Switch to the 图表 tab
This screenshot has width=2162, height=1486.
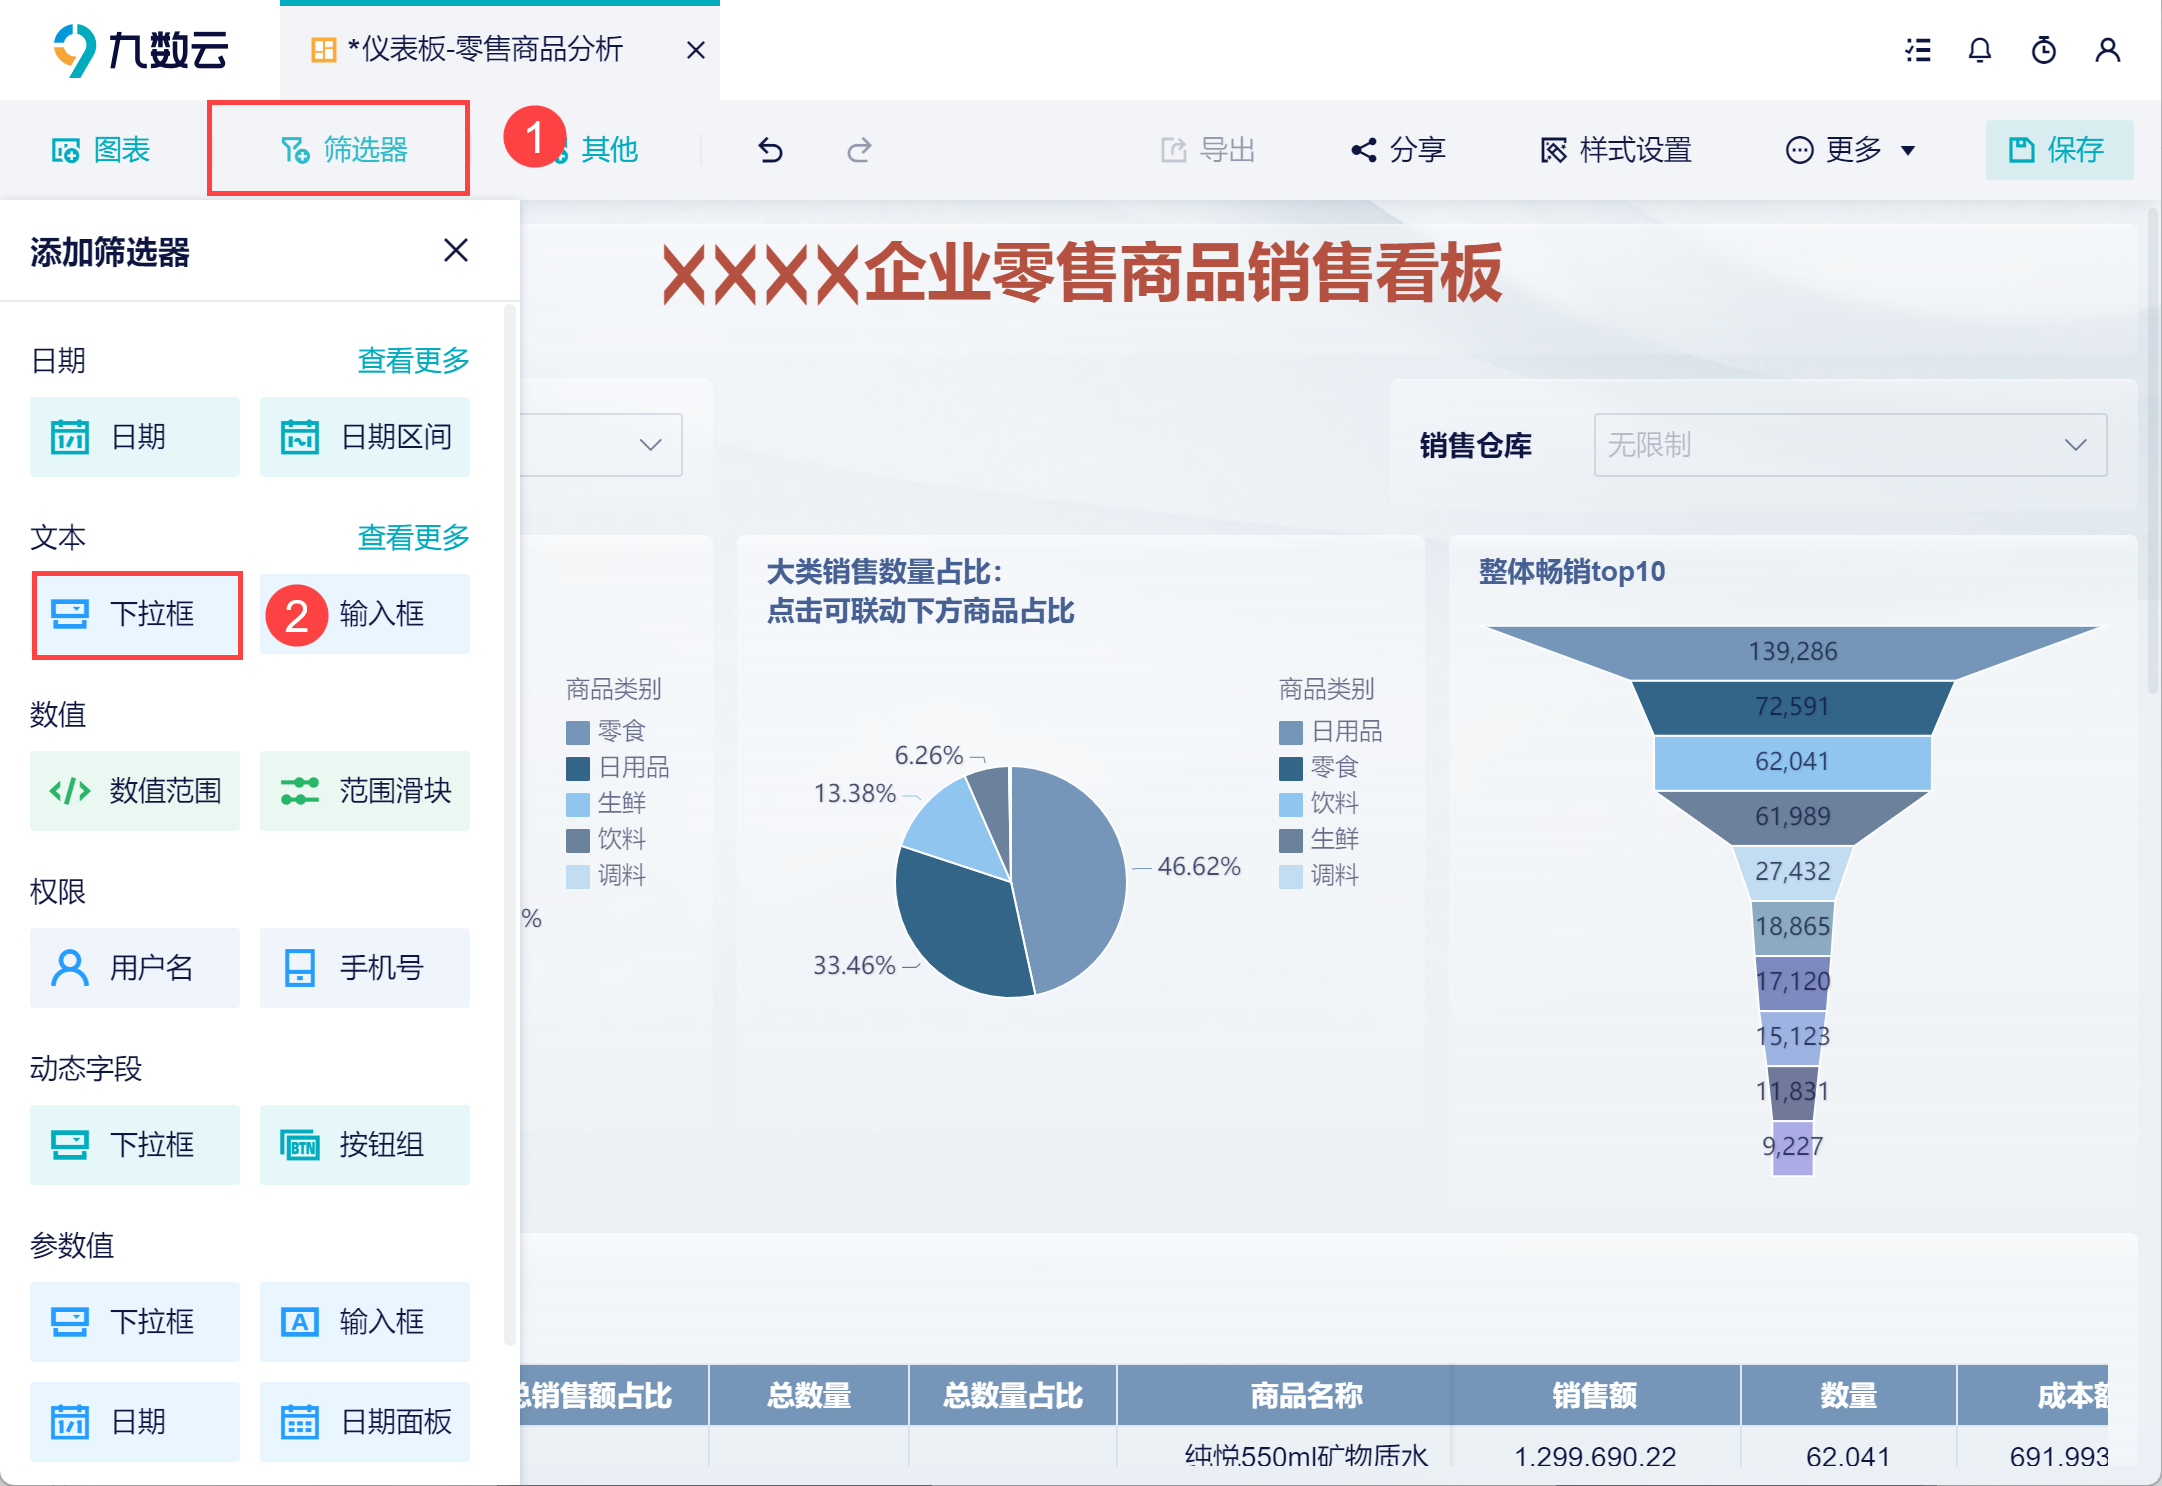pyautogui.click(x=101, y=150)
